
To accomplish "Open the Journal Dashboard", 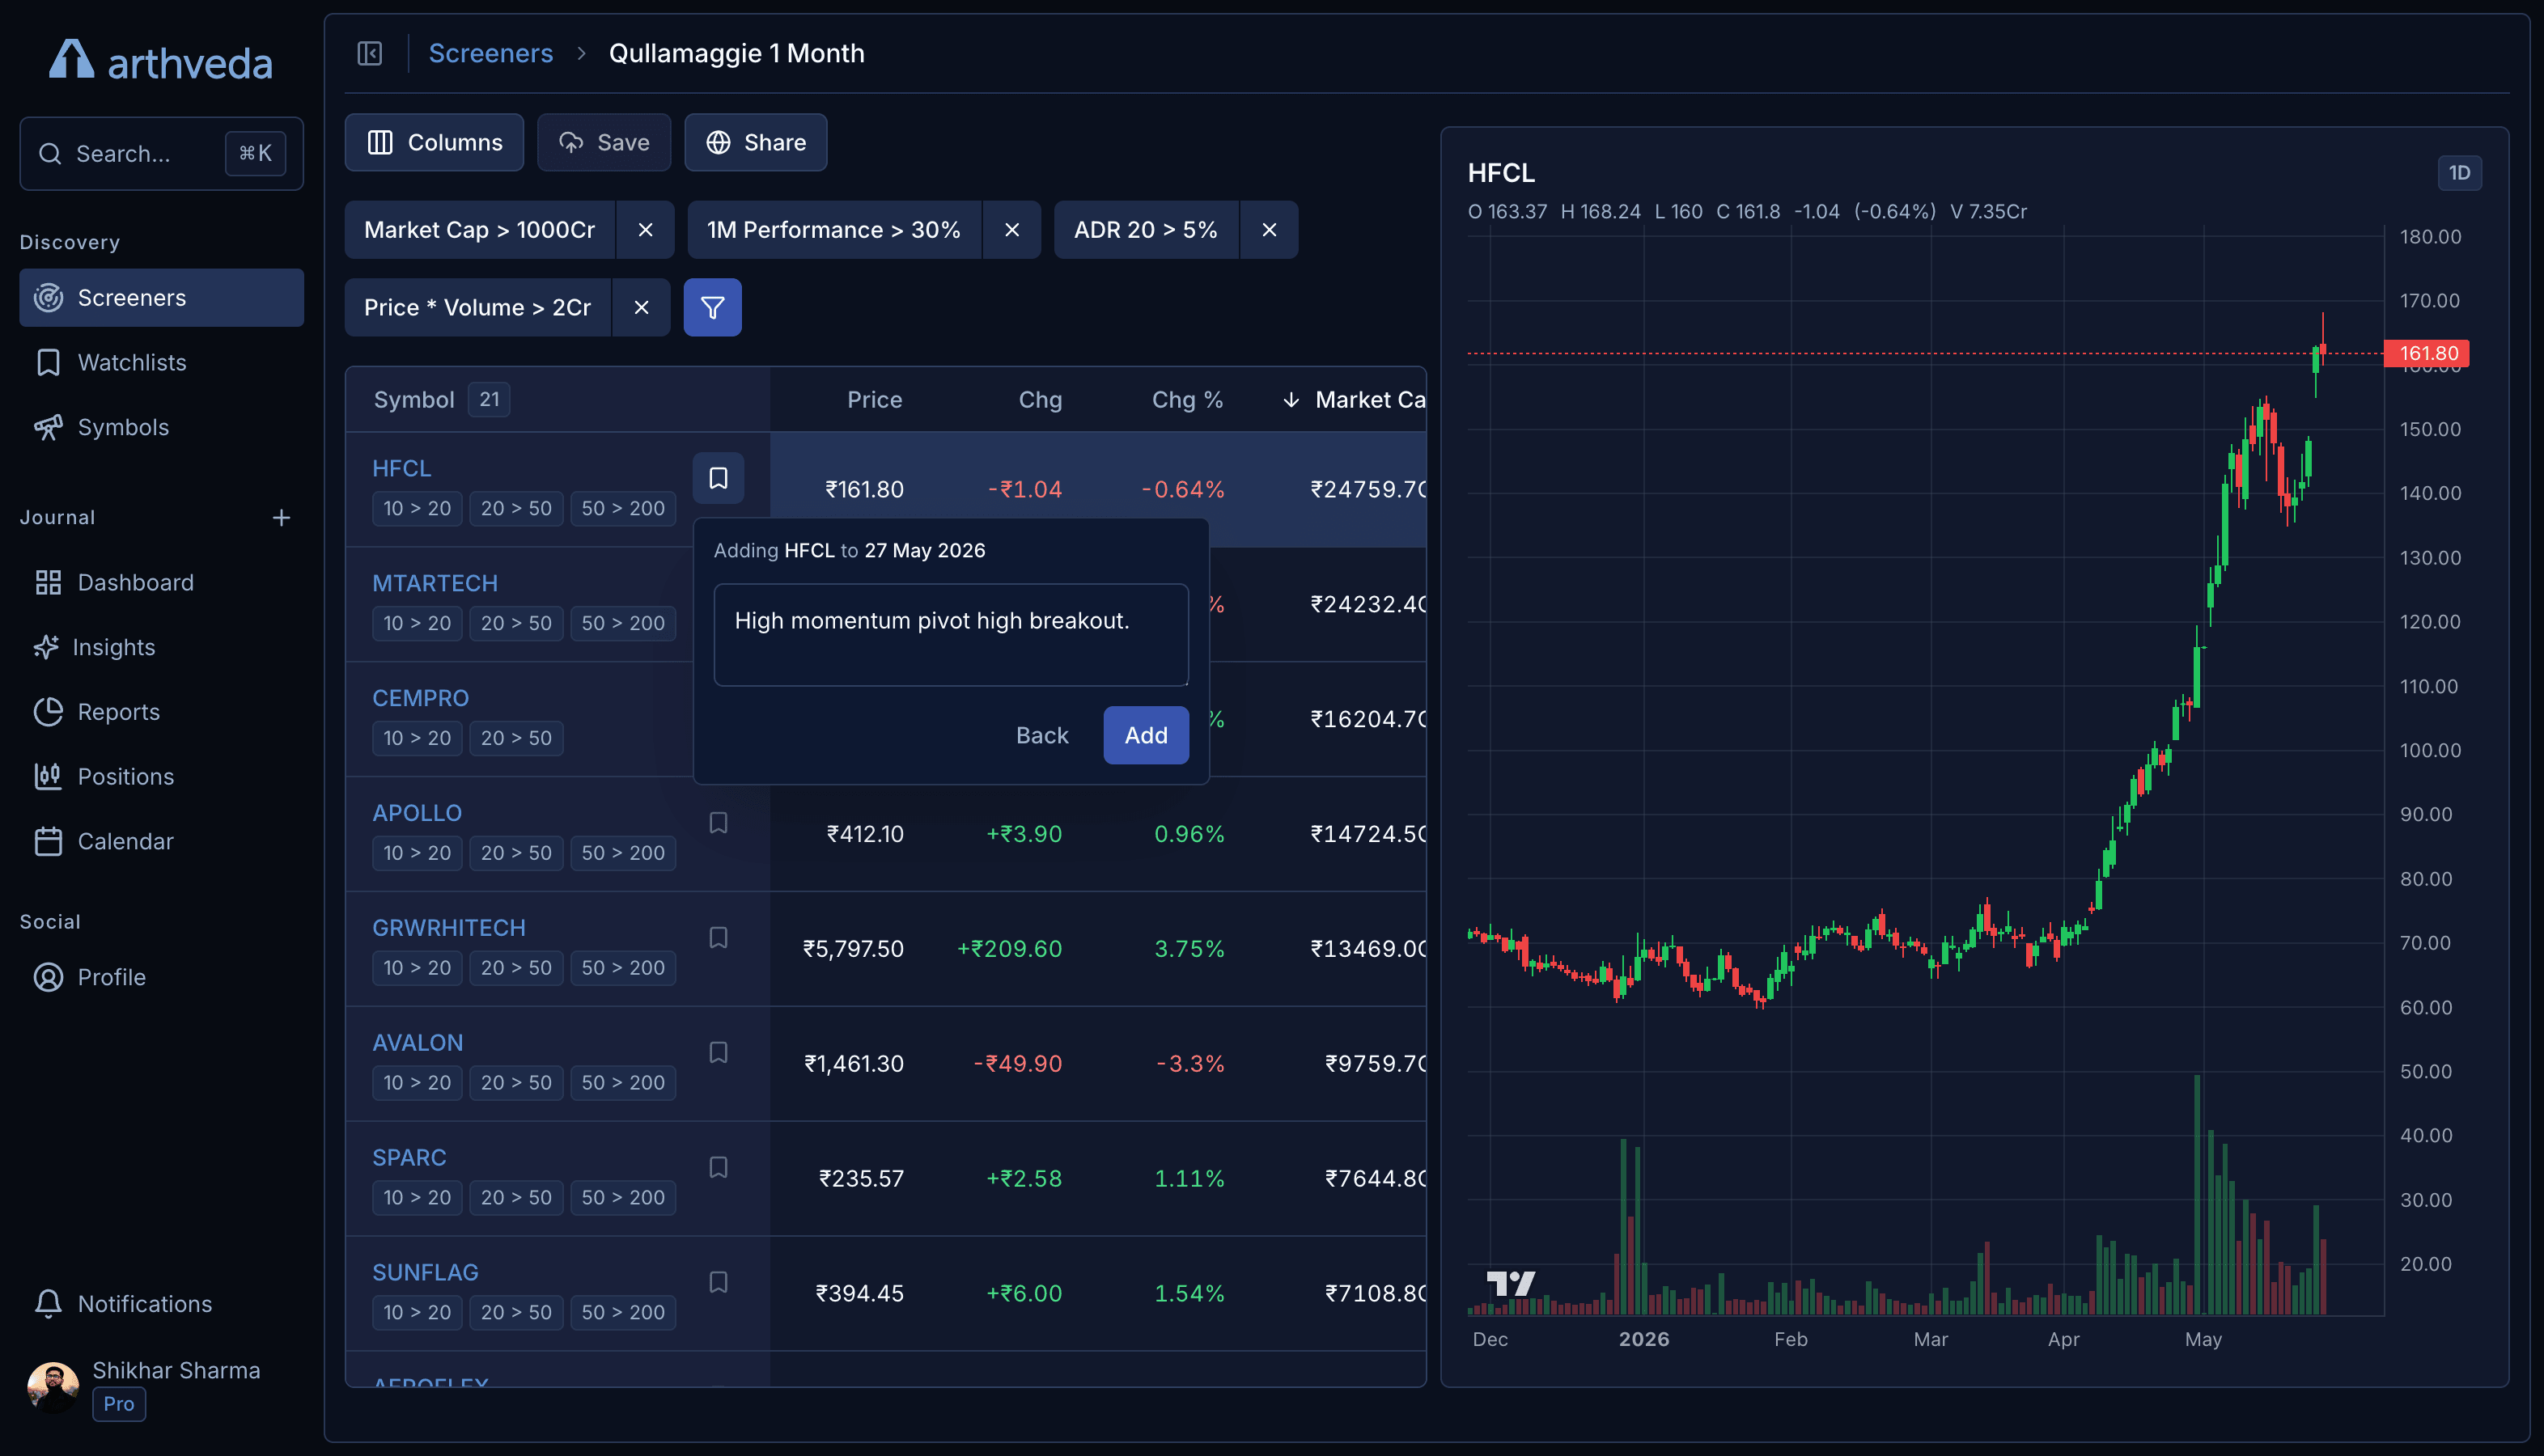I will click(x=161, y=582).
